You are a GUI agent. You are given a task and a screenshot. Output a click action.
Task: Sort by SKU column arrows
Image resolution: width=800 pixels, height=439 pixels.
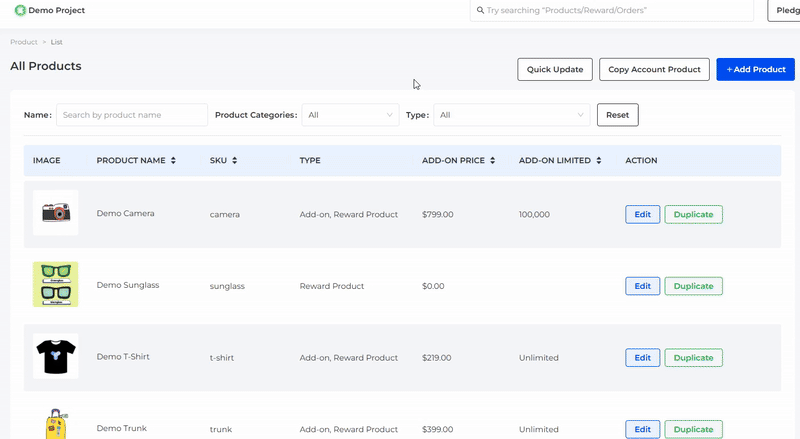click(x=235, y=160)
